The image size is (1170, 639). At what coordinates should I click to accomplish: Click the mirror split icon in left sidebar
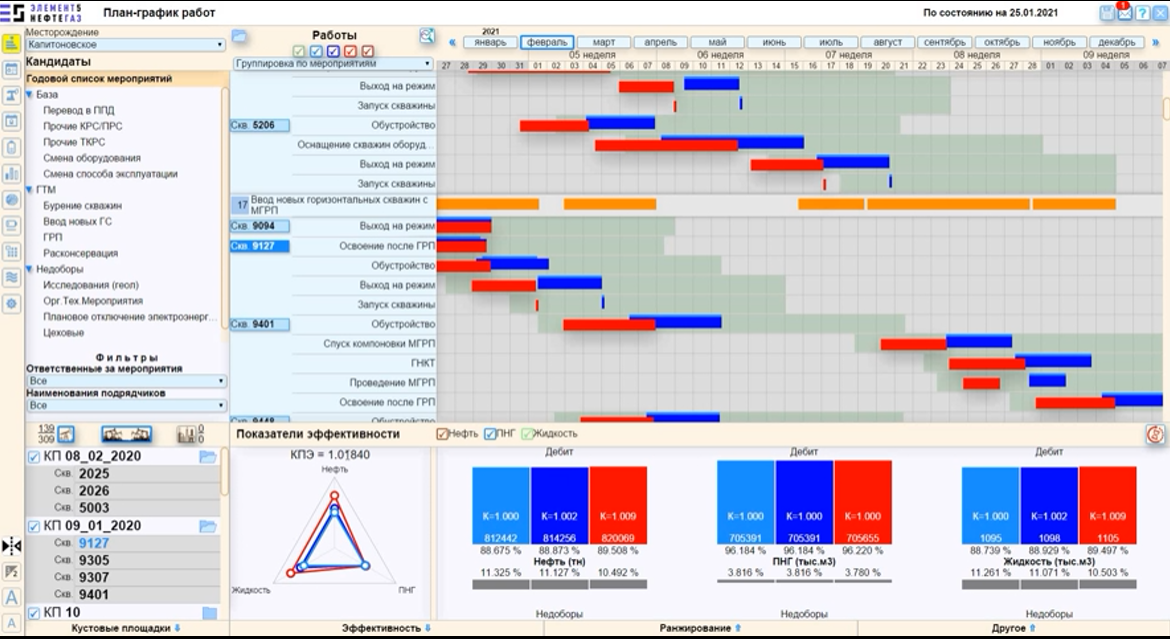tap(11, 546)
